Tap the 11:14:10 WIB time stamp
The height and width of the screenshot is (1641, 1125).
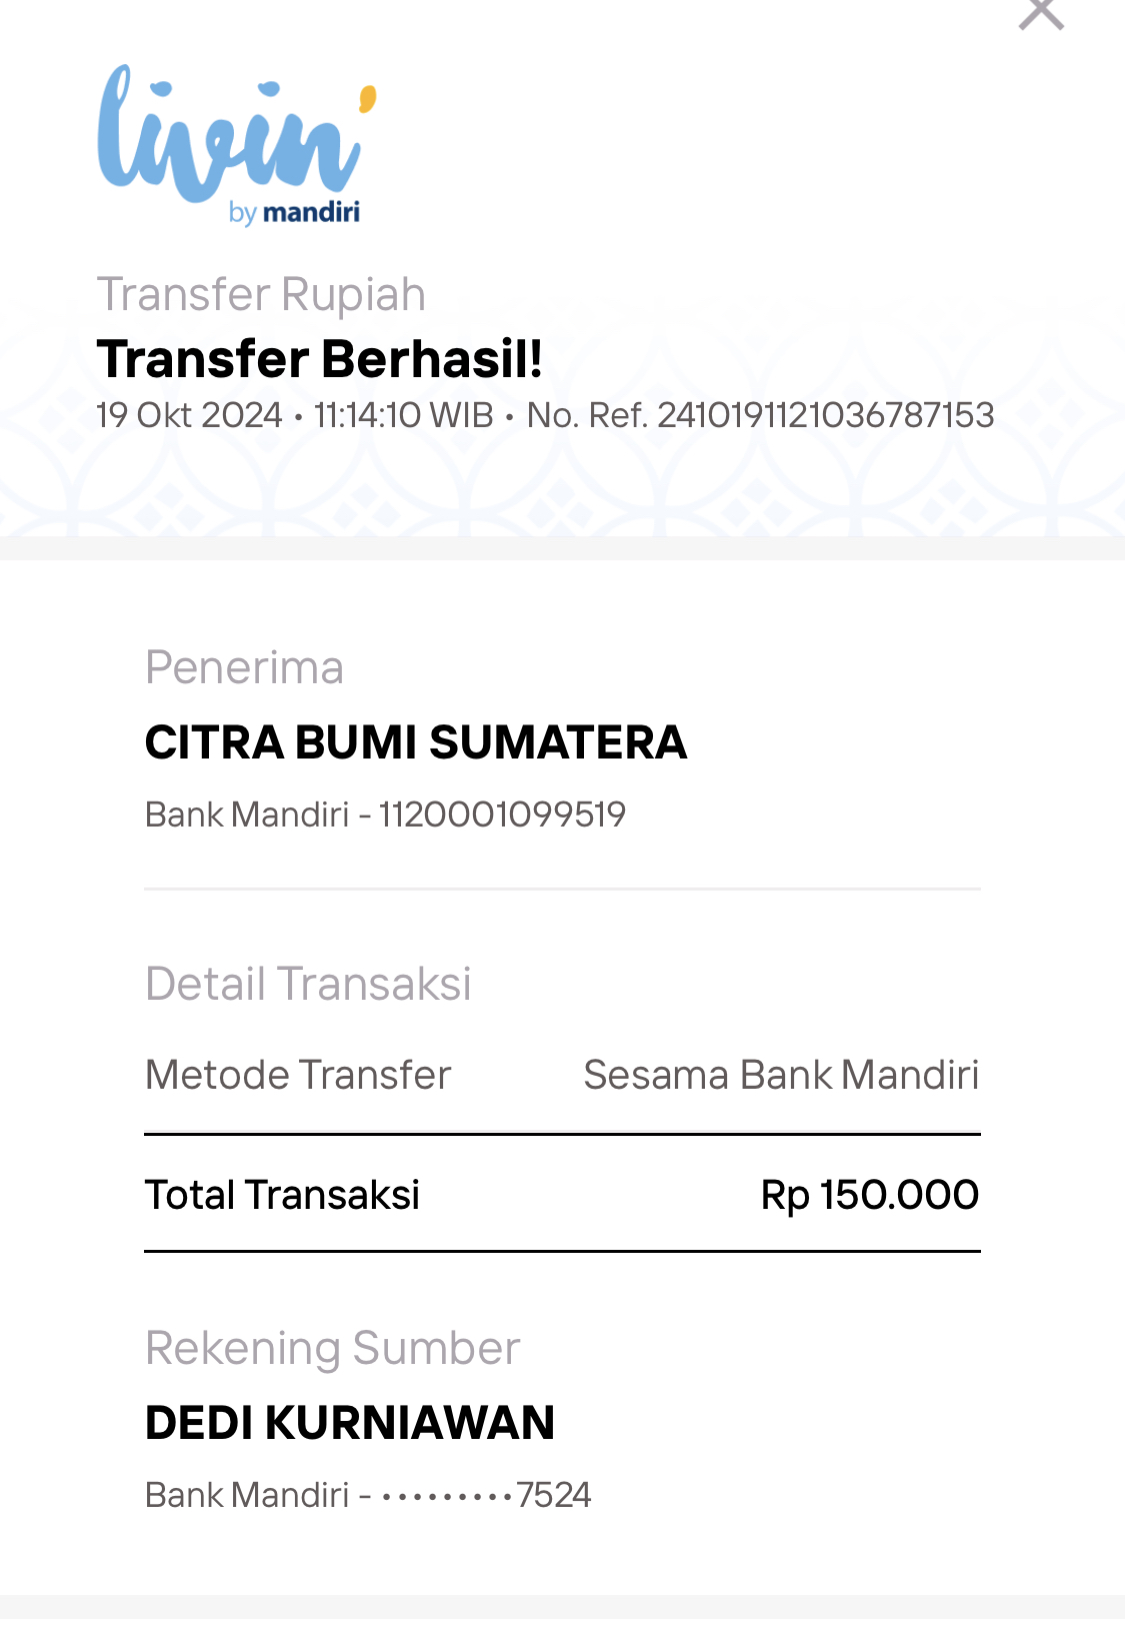click(x=404, y=415)
